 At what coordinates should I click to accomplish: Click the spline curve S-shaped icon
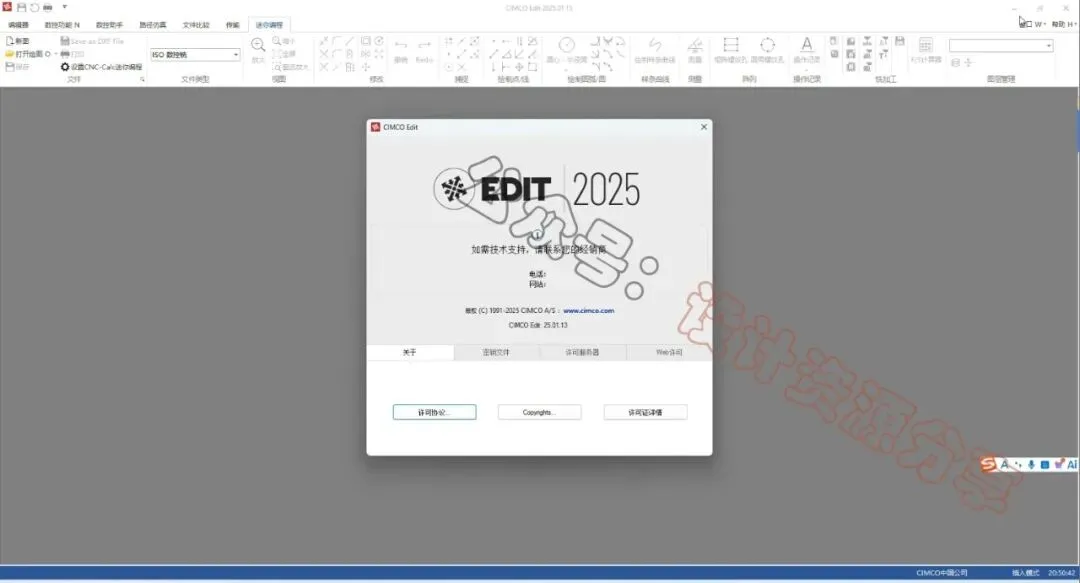click(x=655, y=45)
